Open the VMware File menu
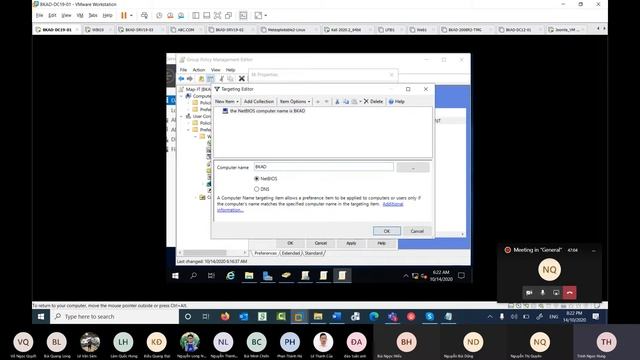 [x=39, y=16]
